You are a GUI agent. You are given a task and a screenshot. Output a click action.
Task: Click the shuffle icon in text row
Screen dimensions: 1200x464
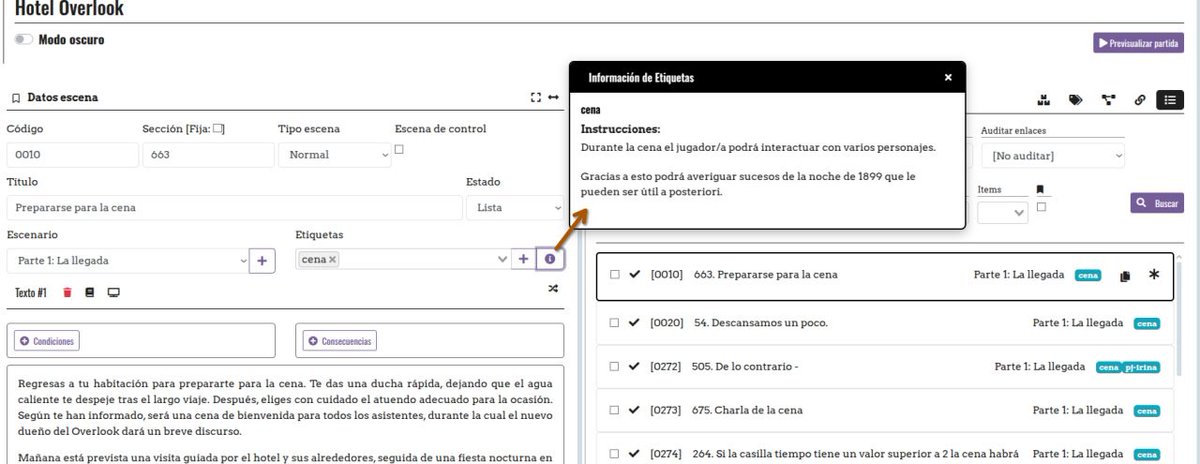553,289
